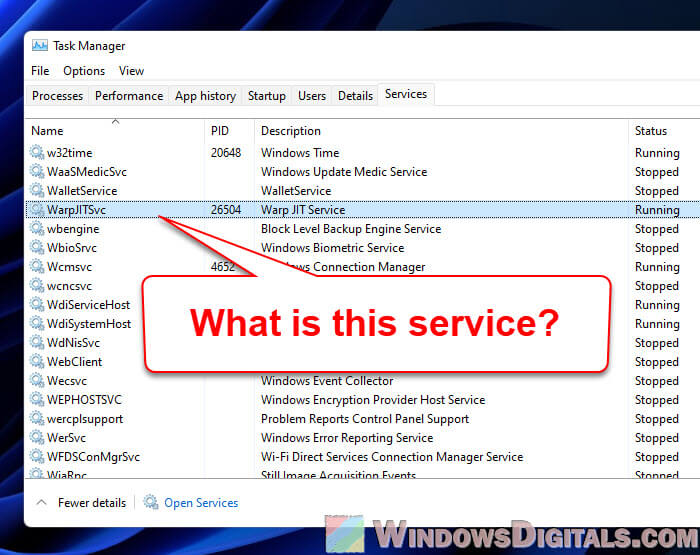This screenshot has height=555, width=700.
Task: Click the gear icon beside WdNisSvc
Action: click(x=37, y=342)
